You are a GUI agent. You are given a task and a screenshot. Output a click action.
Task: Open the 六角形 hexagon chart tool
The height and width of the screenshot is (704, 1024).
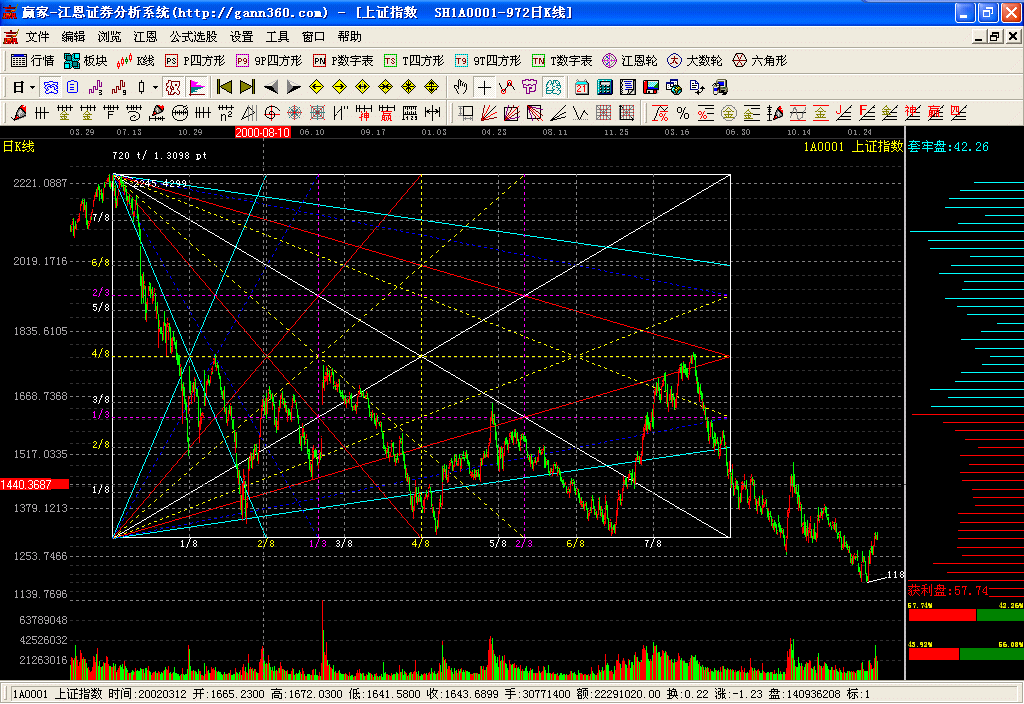click(x=760, y=61)
